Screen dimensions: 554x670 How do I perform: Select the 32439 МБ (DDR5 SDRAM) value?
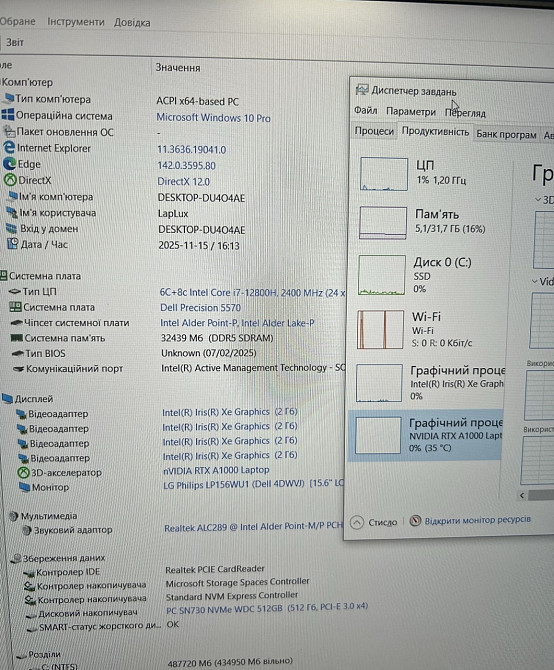(217, 338)
